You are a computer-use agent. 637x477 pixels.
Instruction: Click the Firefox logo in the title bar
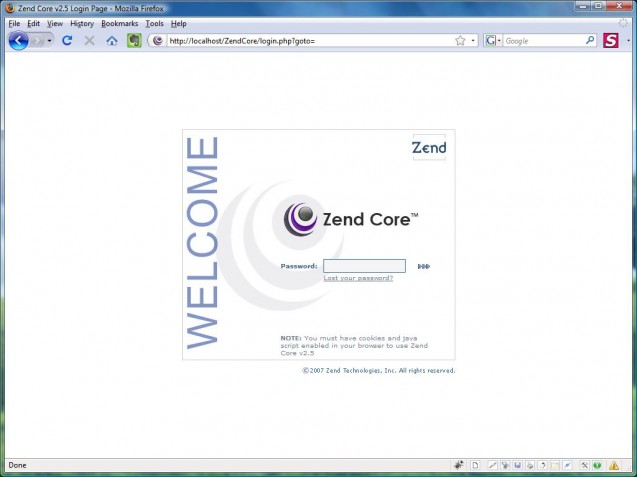click(10, 8)
